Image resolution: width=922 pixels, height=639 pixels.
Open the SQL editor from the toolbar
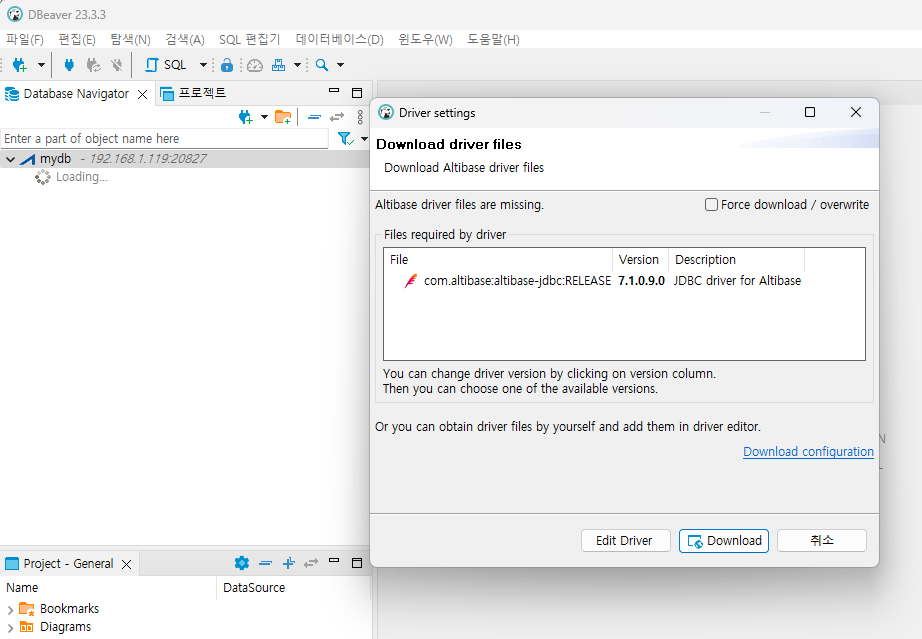166,65
